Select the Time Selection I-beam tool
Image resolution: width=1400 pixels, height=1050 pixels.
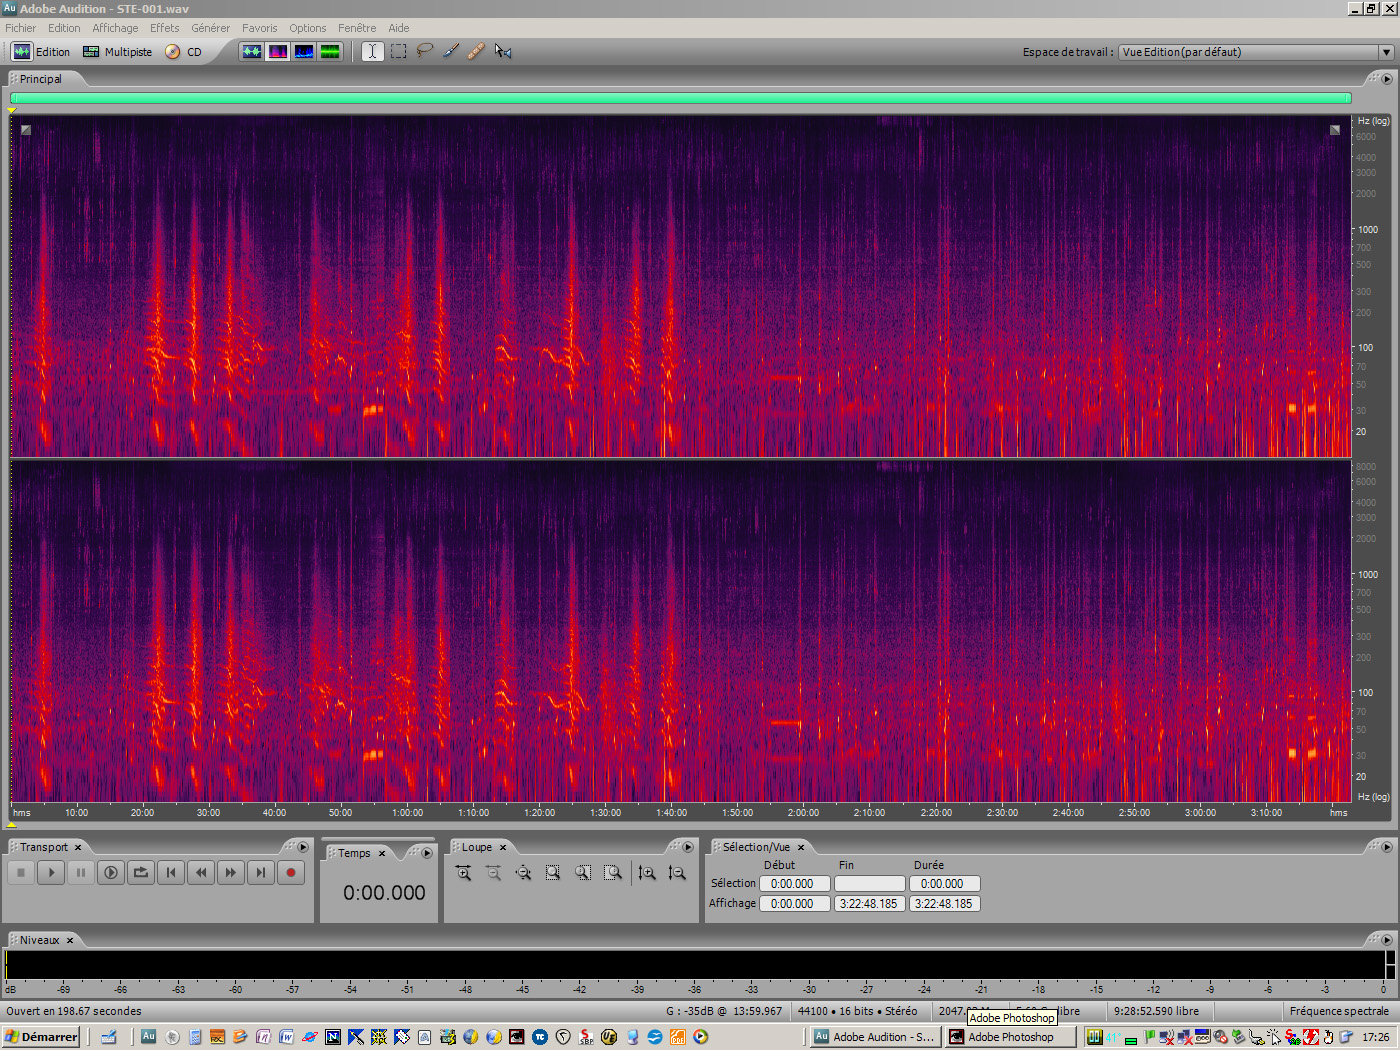click(372, 51)
